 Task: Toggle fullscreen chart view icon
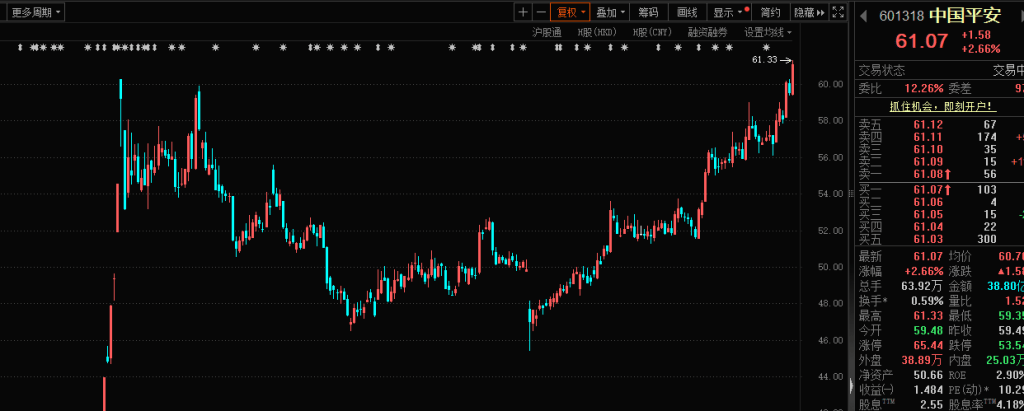(x=840, y=12)
